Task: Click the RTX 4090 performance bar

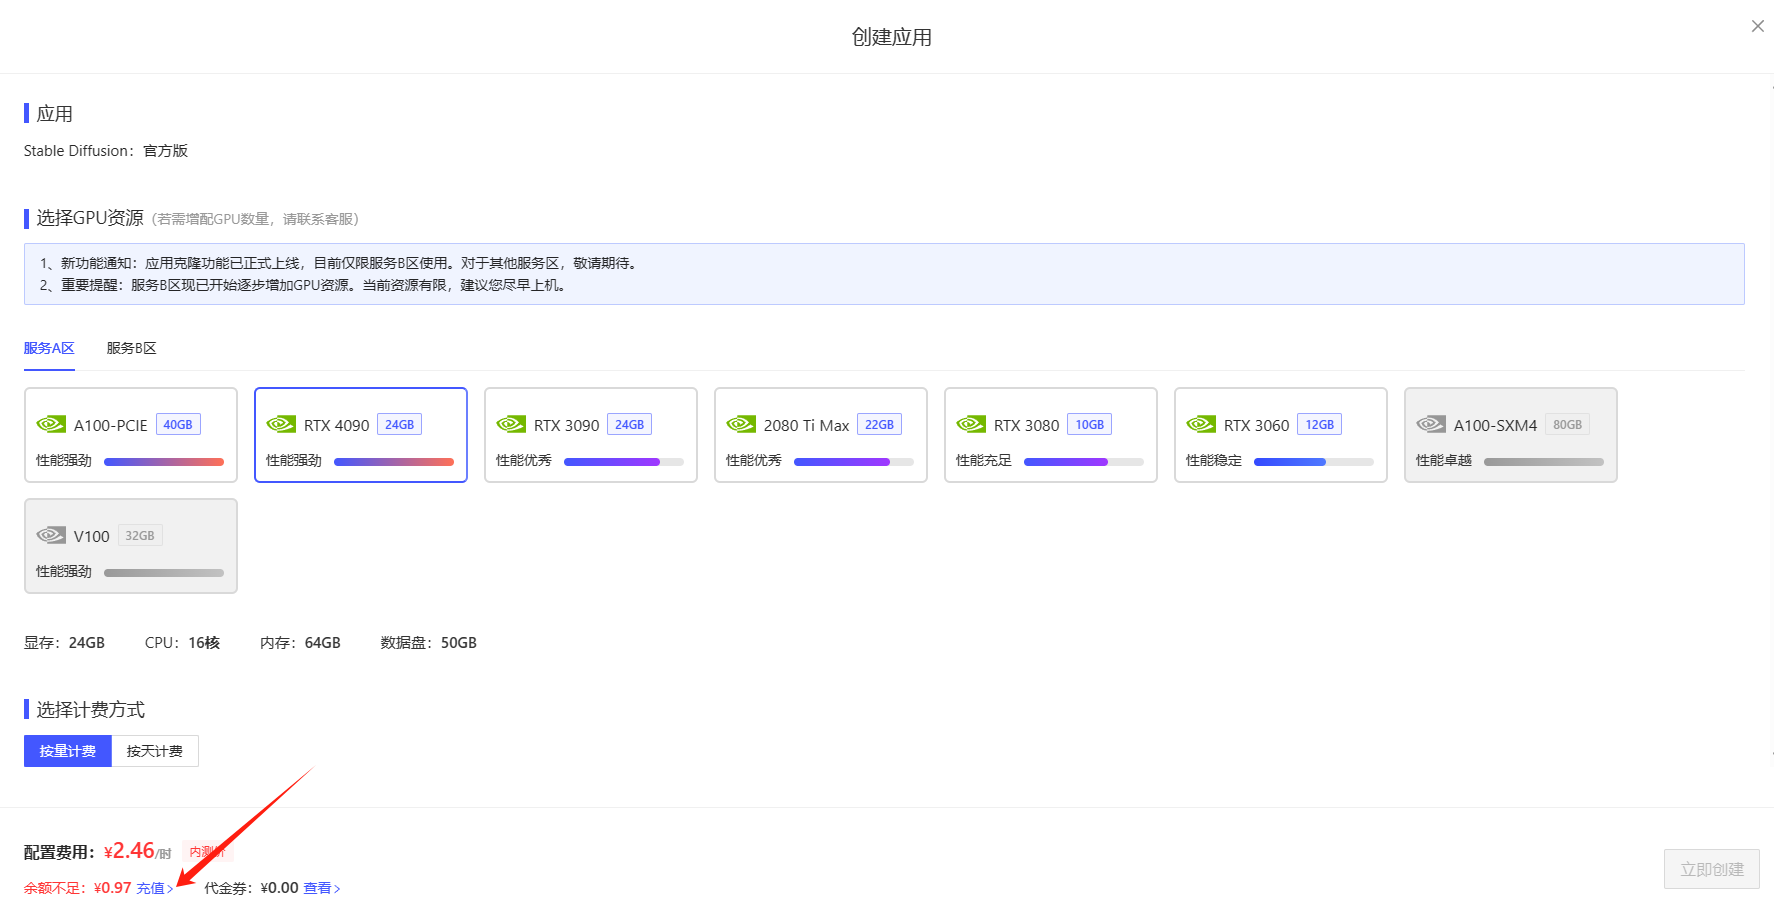Action: click(394, 462)
